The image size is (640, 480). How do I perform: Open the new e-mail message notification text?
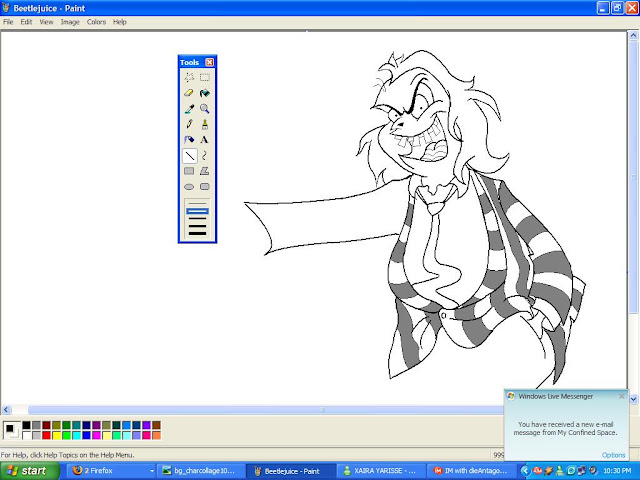click(x=565, y=428)
